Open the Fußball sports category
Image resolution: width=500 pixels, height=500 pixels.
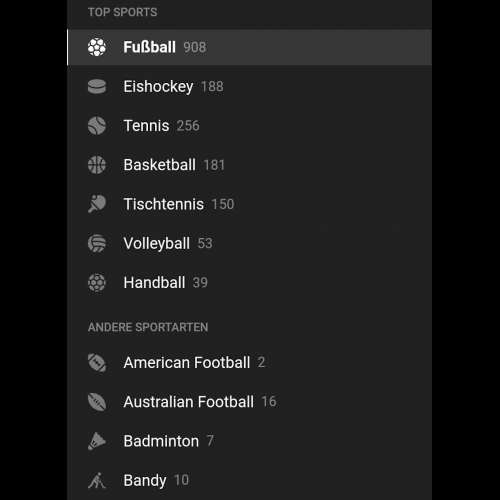(x=249, y=47)
